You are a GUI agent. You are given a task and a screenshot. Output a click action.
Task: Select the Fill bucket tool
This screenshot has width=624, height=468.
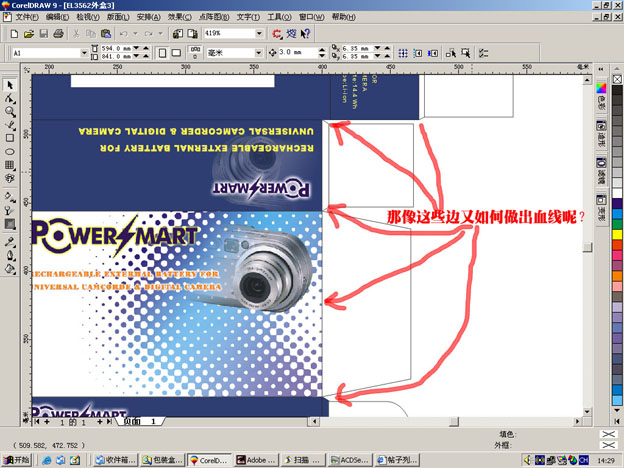[10, 269]
